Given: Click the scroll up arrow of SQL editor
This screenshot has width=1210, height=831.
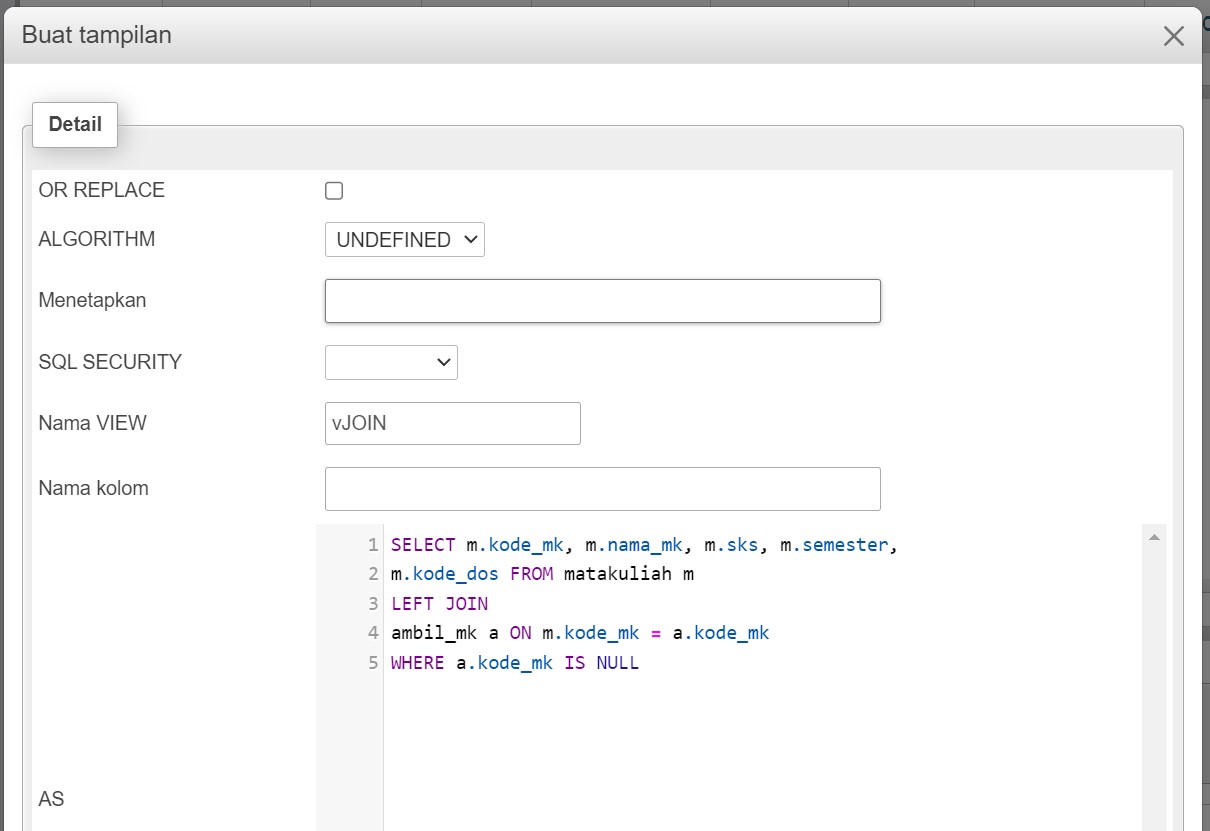Looking at the screenshot, I should (1154, 538).
